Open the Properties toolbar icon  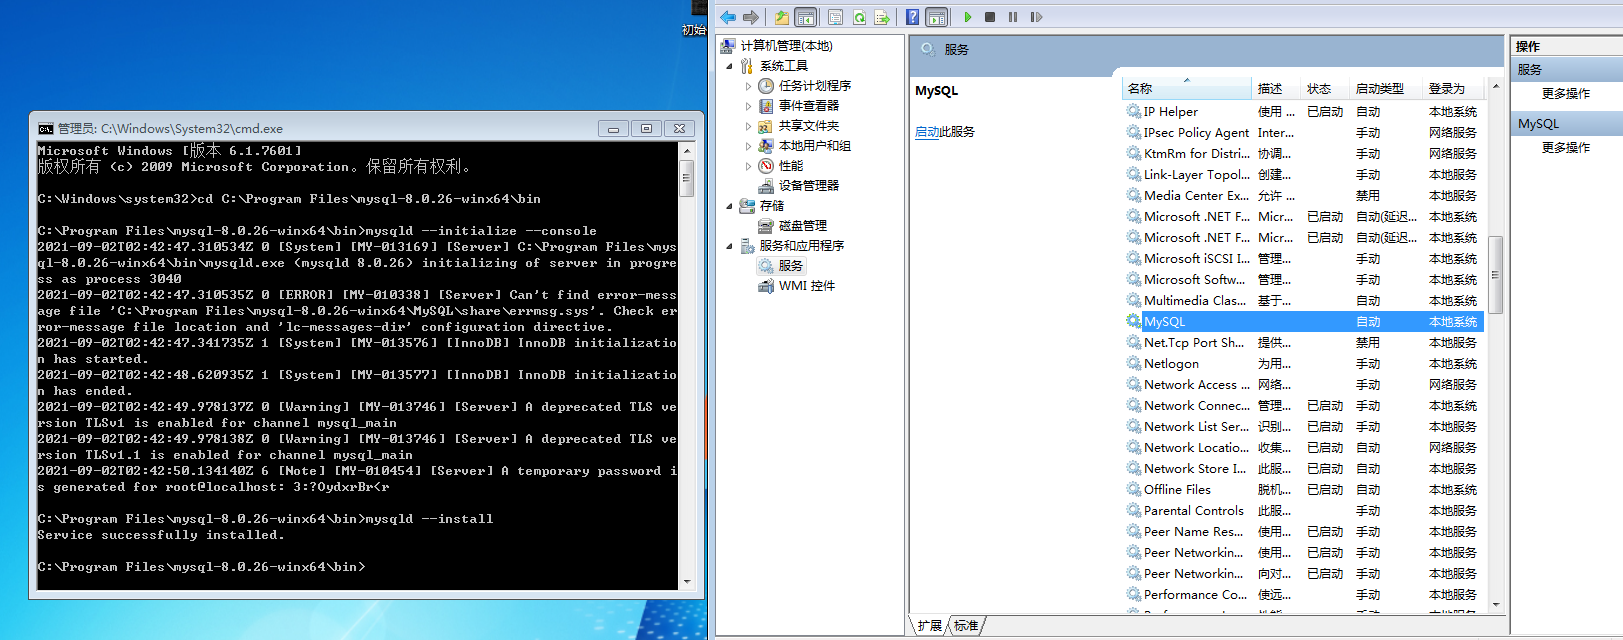pos(835,17)
